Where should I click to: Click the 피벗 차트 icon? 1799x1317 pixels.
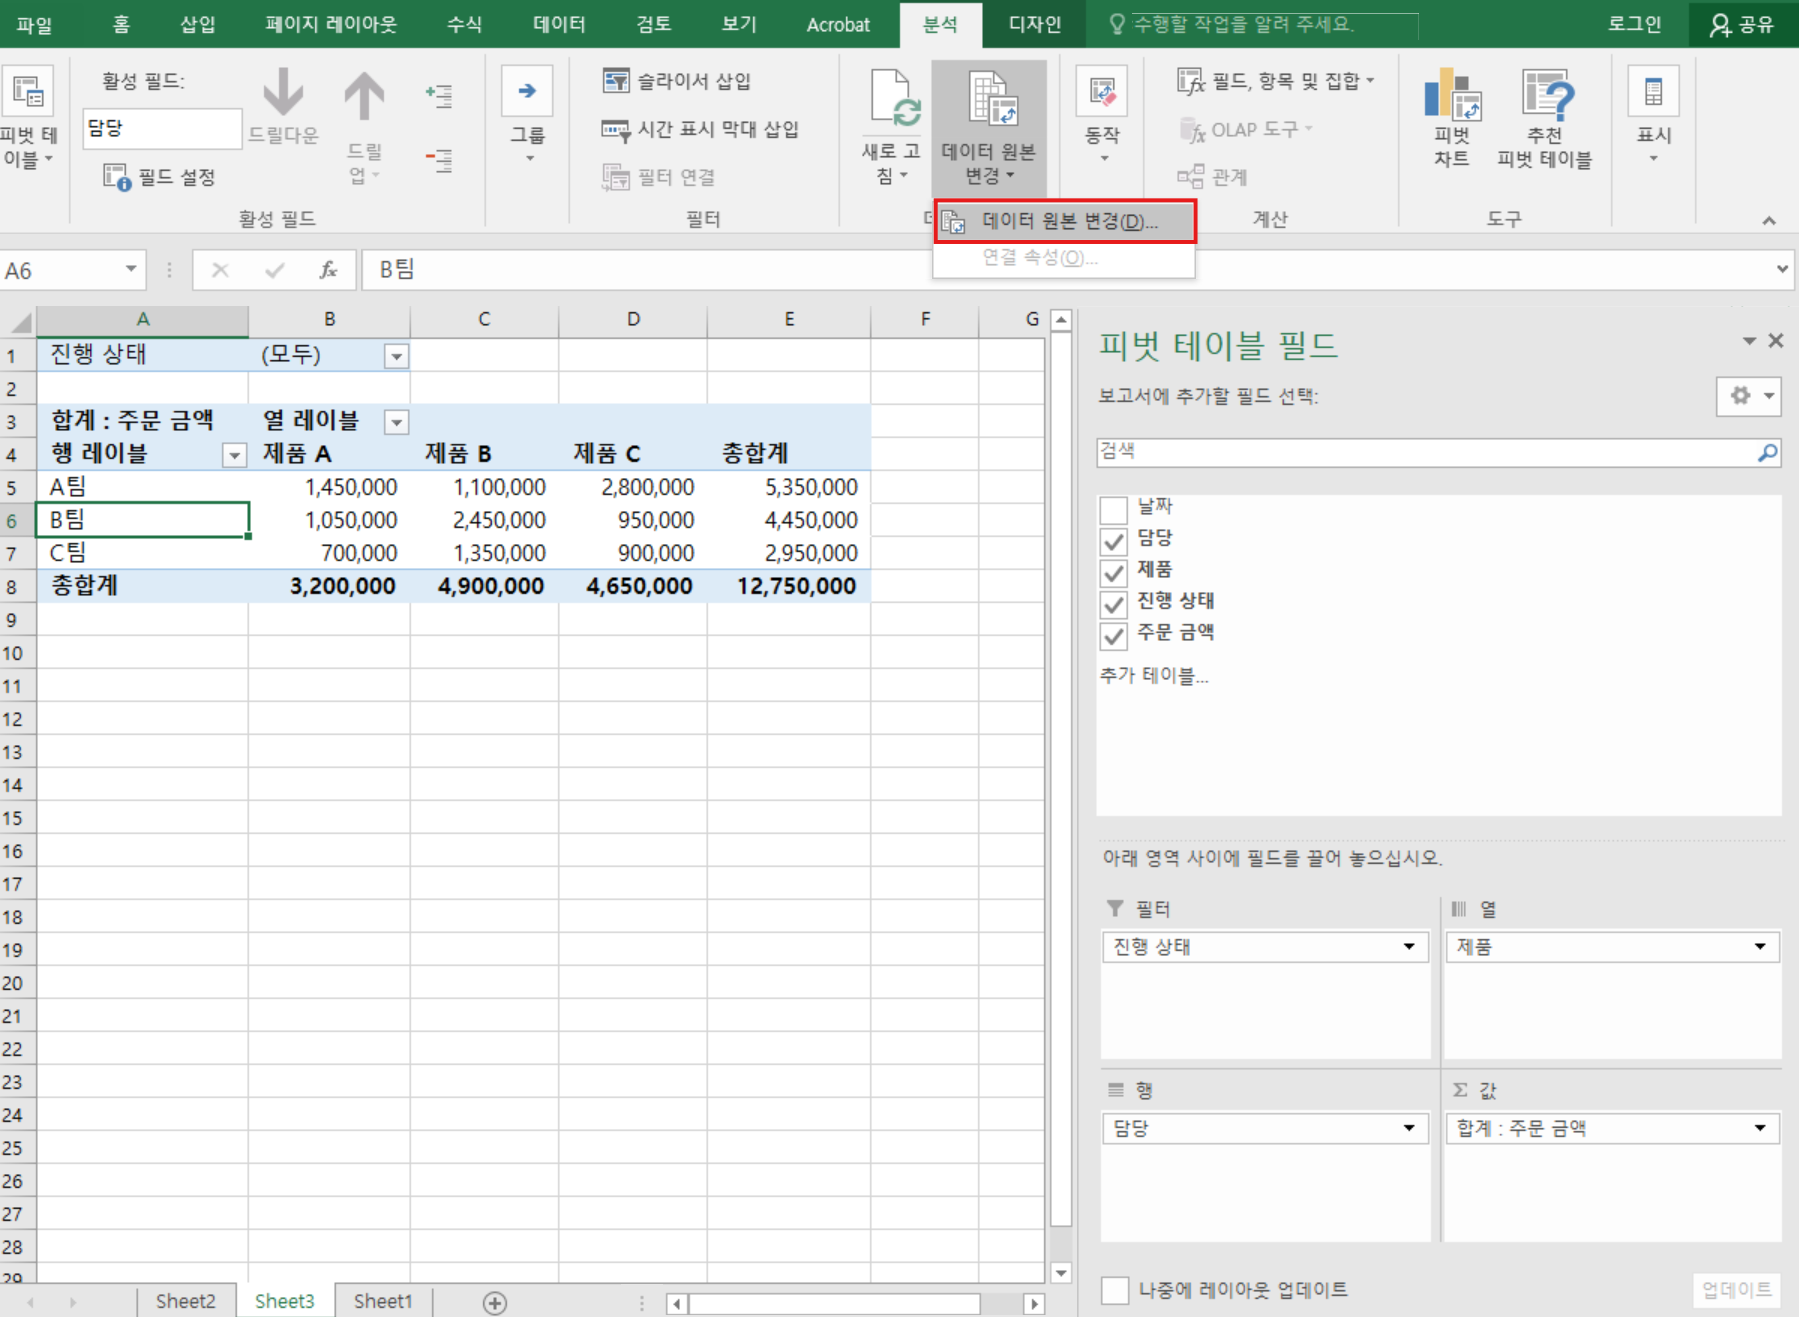(1452, 94)
